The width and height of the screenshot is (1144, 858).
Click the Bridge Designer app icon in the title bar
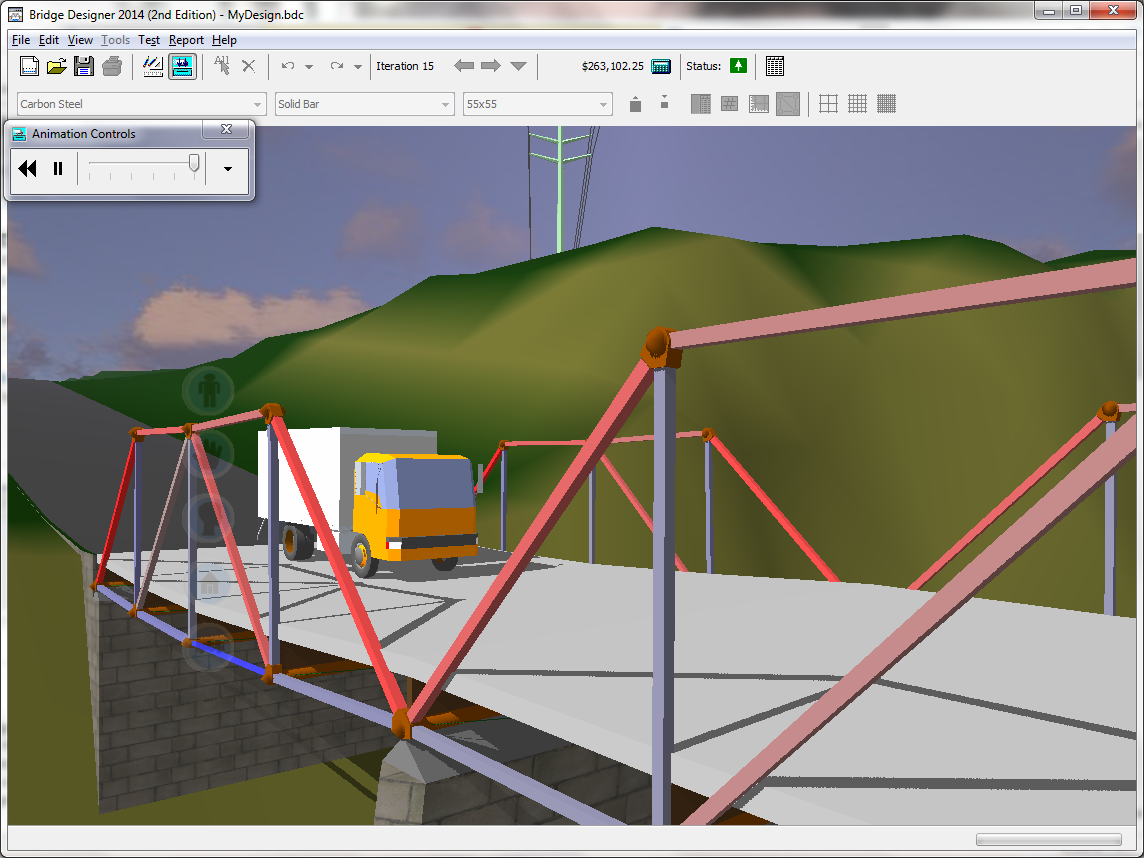(15, 15)
